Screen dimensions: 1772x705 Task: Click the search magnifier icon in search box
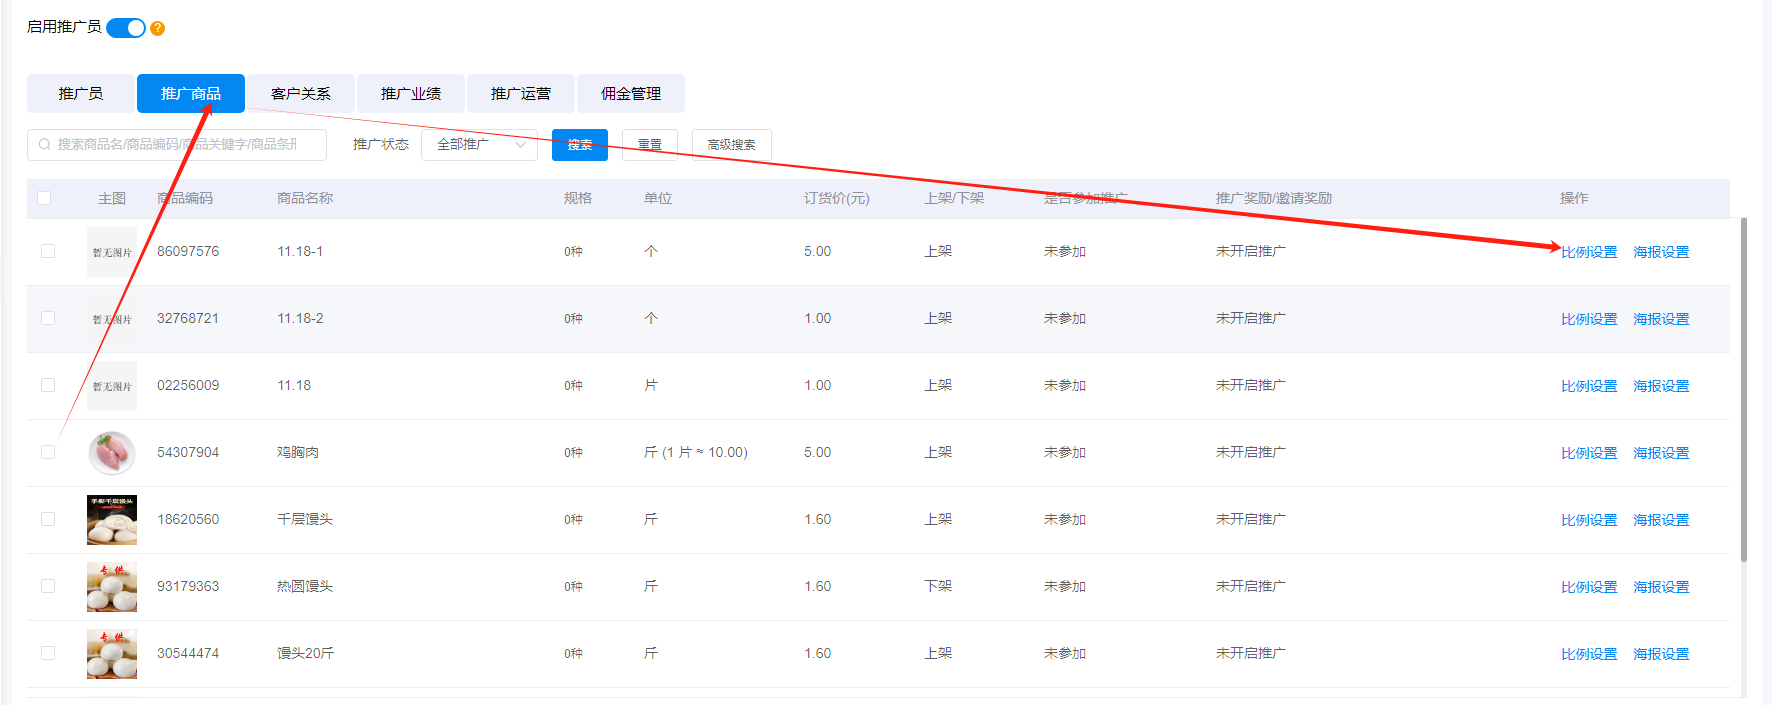tap(44, 145)
